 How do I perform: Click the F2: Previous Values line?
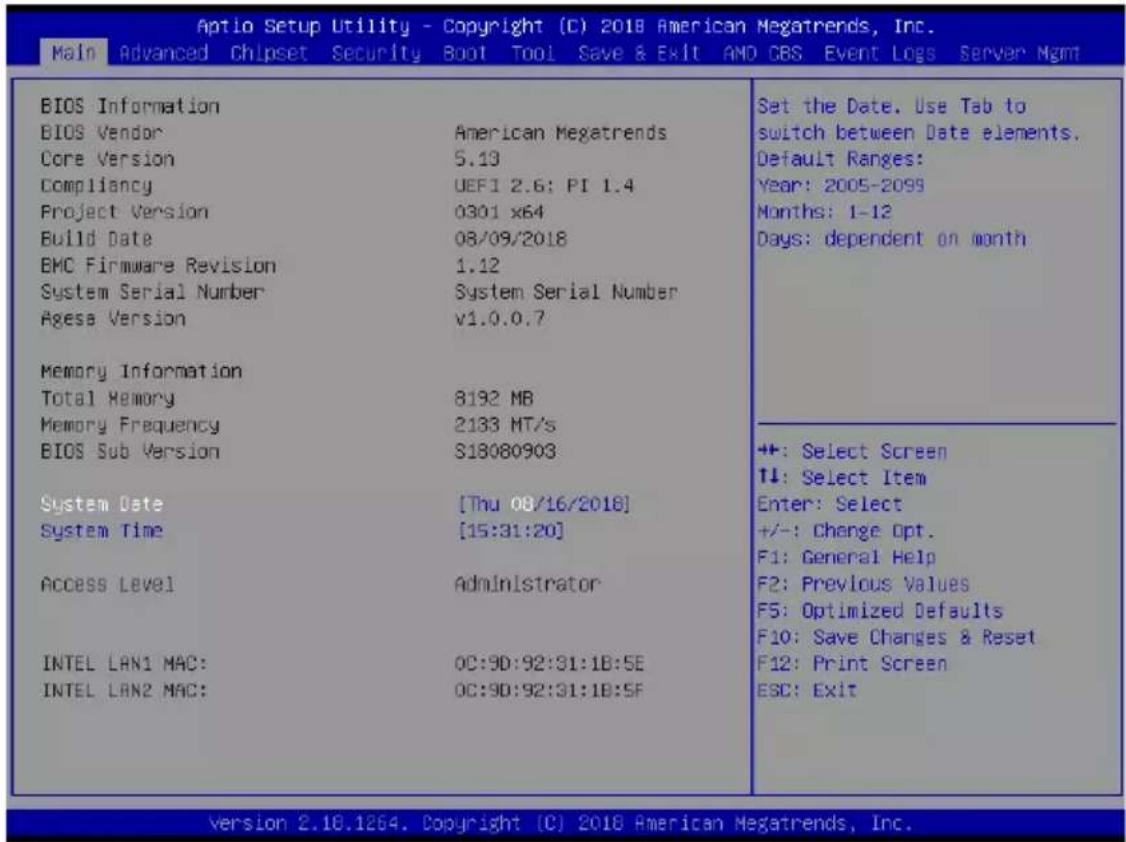(x=863, y=584)
